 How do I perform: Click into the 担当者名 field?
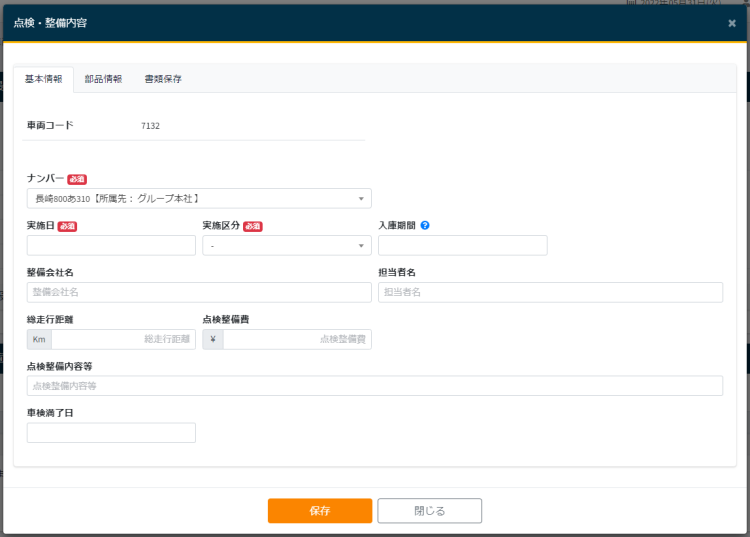[550, 292]
